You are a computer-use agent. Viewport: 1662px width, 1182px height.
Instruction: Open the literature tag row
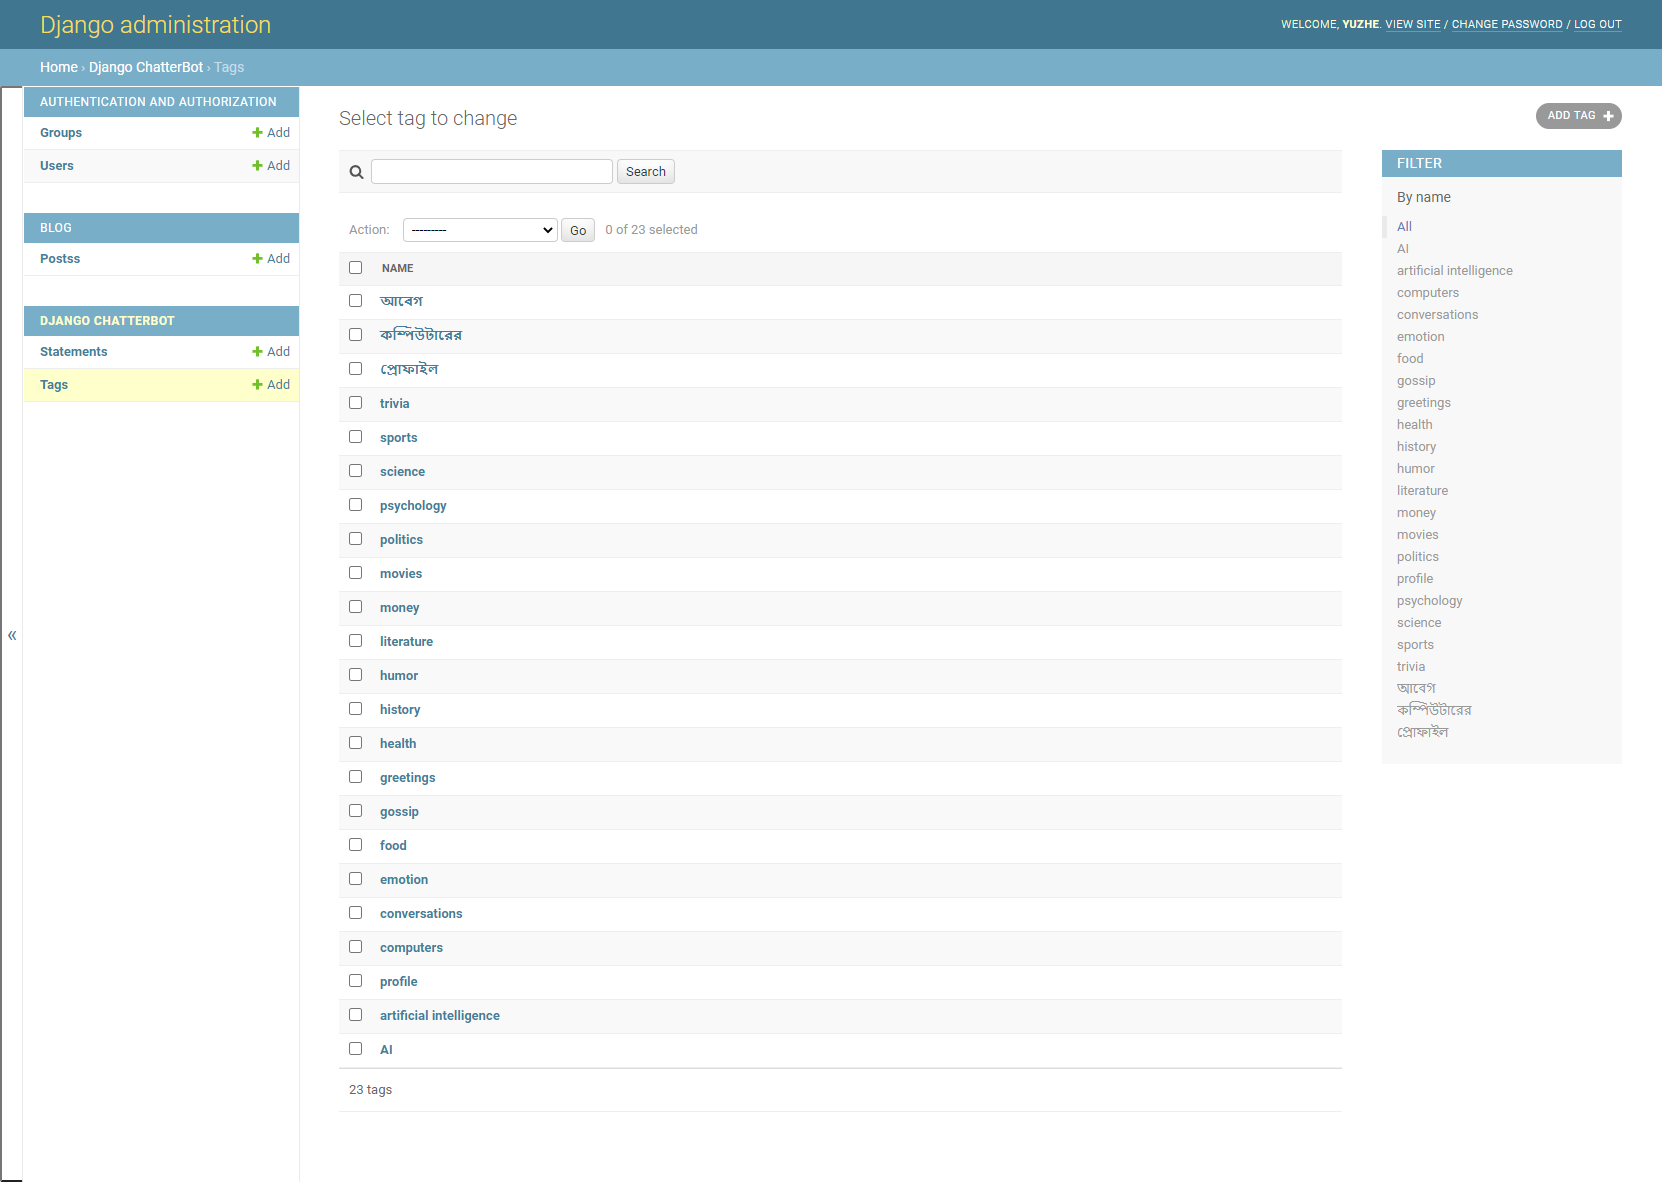407,642
